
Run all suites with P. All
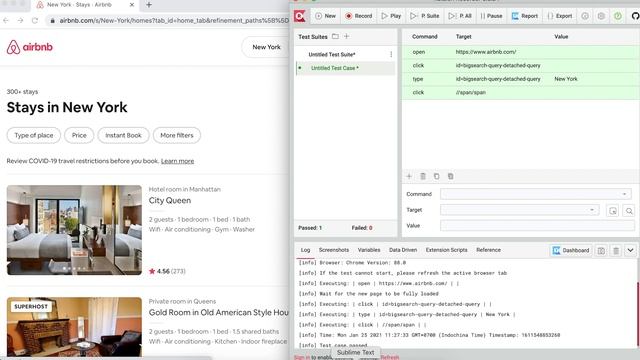point(460,16)
